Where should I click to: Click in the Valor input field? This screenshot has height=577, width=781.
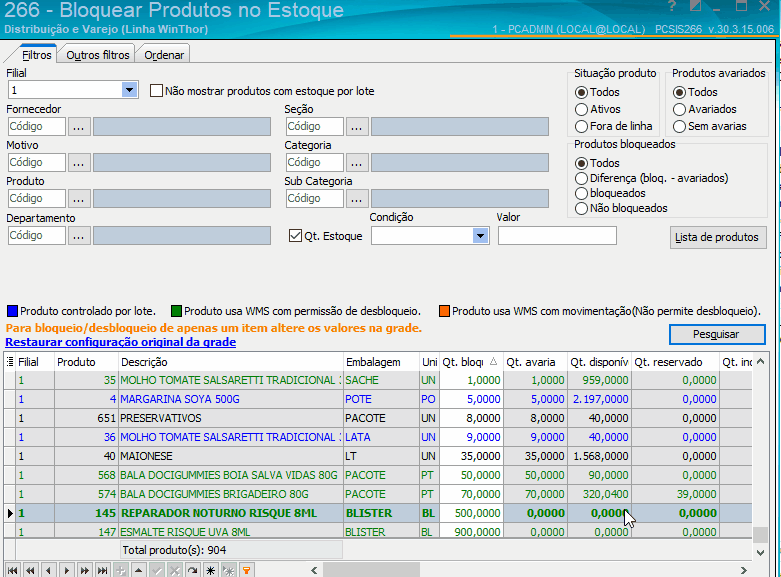coord(557,236)
